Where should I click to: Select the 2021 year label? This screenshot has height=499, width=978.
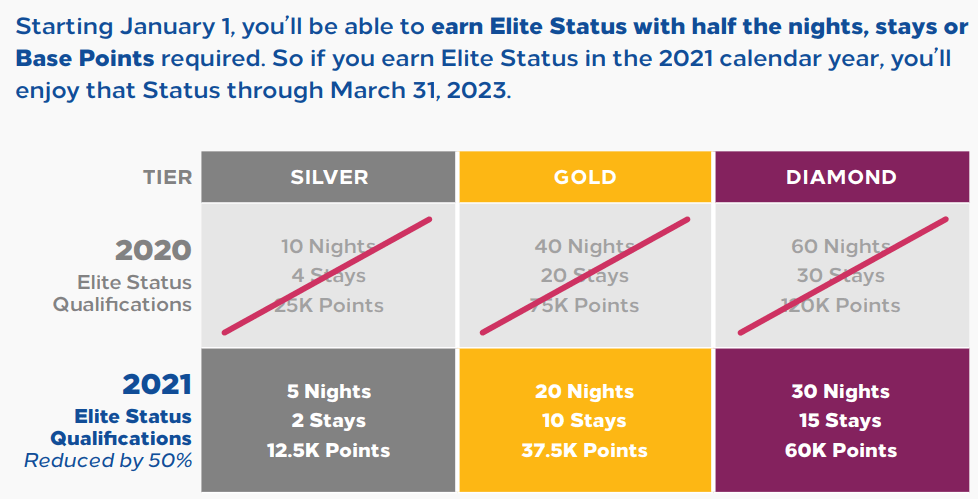pos(156,384)
